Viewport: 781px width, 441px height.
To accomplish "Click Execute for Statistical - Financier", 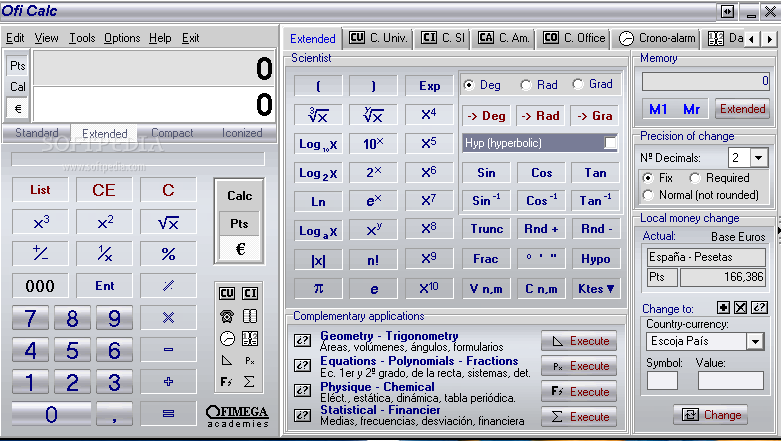I will point(579,417).
